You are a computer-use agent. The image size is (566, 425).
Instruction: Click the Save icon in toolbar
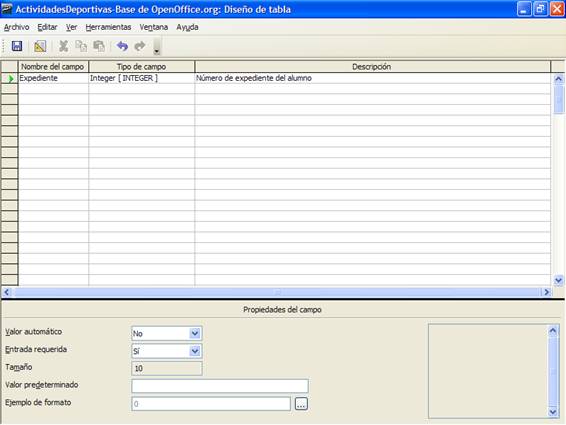[x=17, y=46]
